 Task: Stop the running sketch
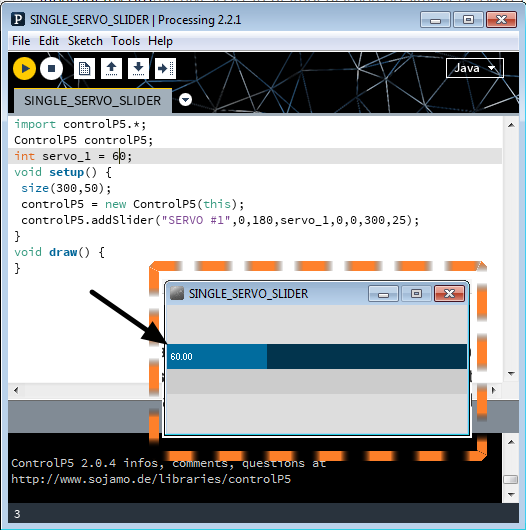point(51,69)
